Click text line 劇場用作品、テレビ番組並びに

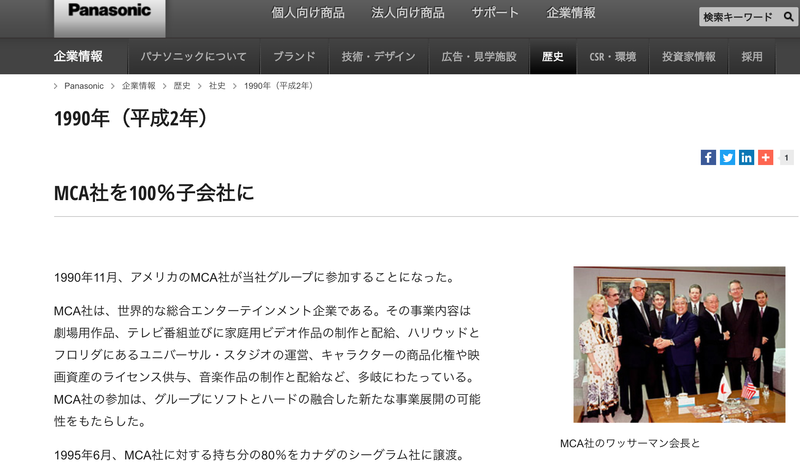(x=267, y=333)
